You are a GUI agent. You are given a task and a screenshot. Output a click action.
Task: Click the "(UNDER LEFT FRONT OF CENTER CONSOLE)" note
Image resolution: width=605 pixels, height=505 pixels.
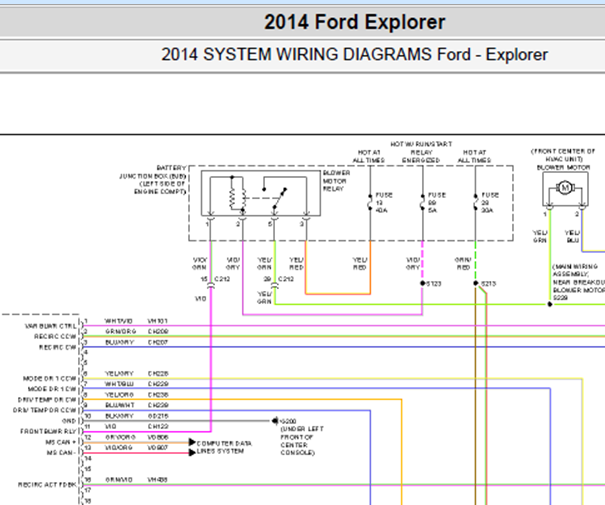coord(302,441)
